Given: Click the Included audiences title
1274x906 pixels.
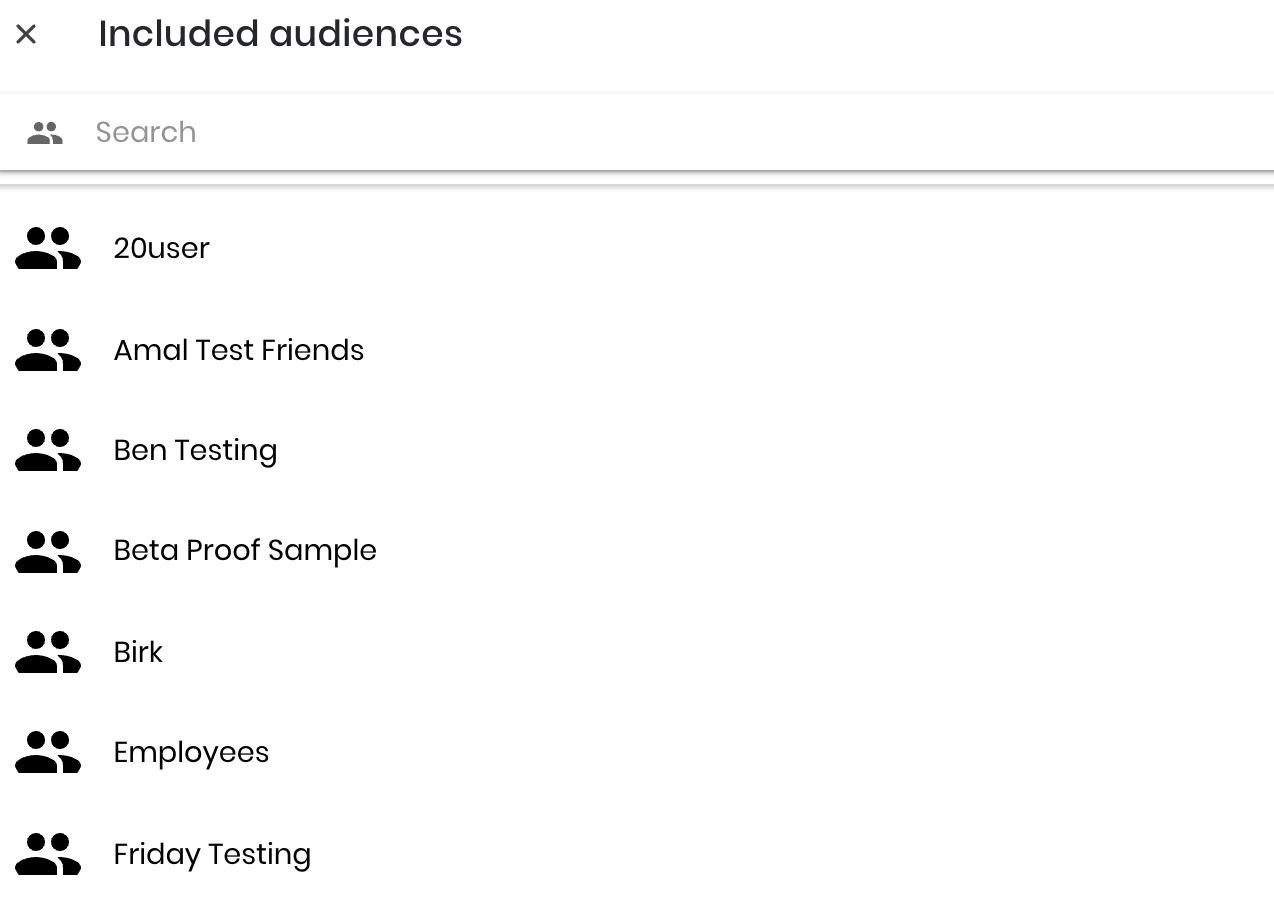Looking at the screenshot, I should tap(280, 34).
